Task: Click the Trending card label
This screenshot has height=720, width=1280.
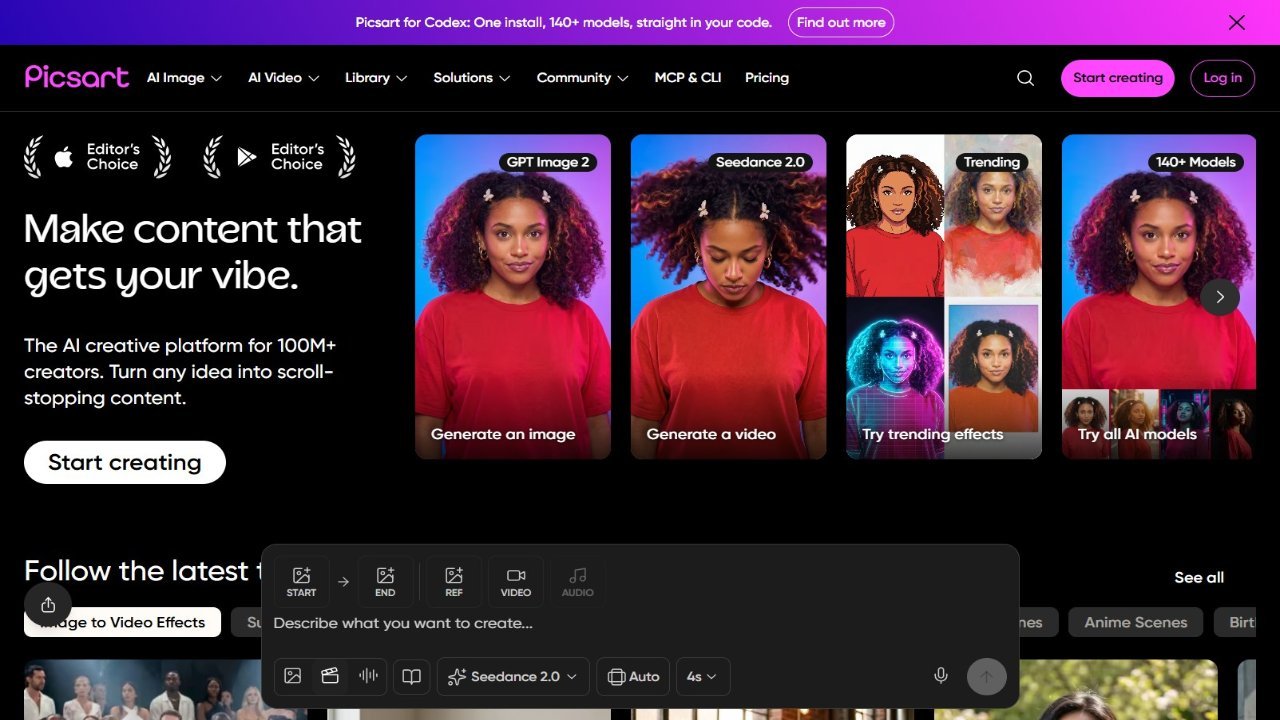Action: [x=992, y=162]
